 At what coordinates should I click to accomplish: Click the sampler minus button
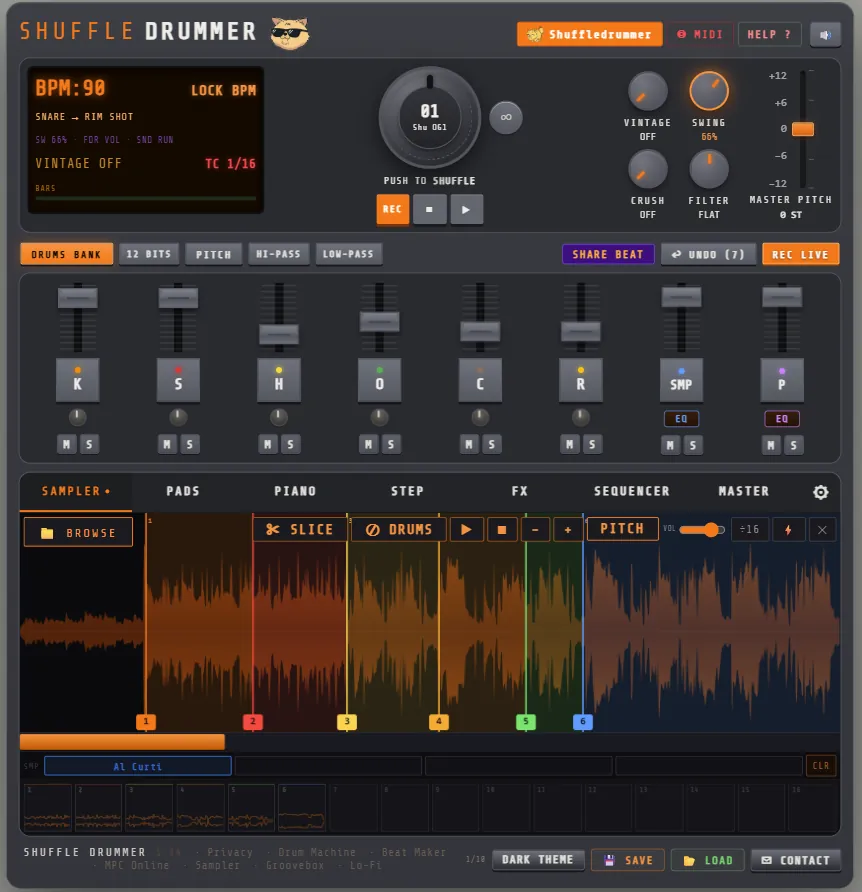tap(535, 530)
